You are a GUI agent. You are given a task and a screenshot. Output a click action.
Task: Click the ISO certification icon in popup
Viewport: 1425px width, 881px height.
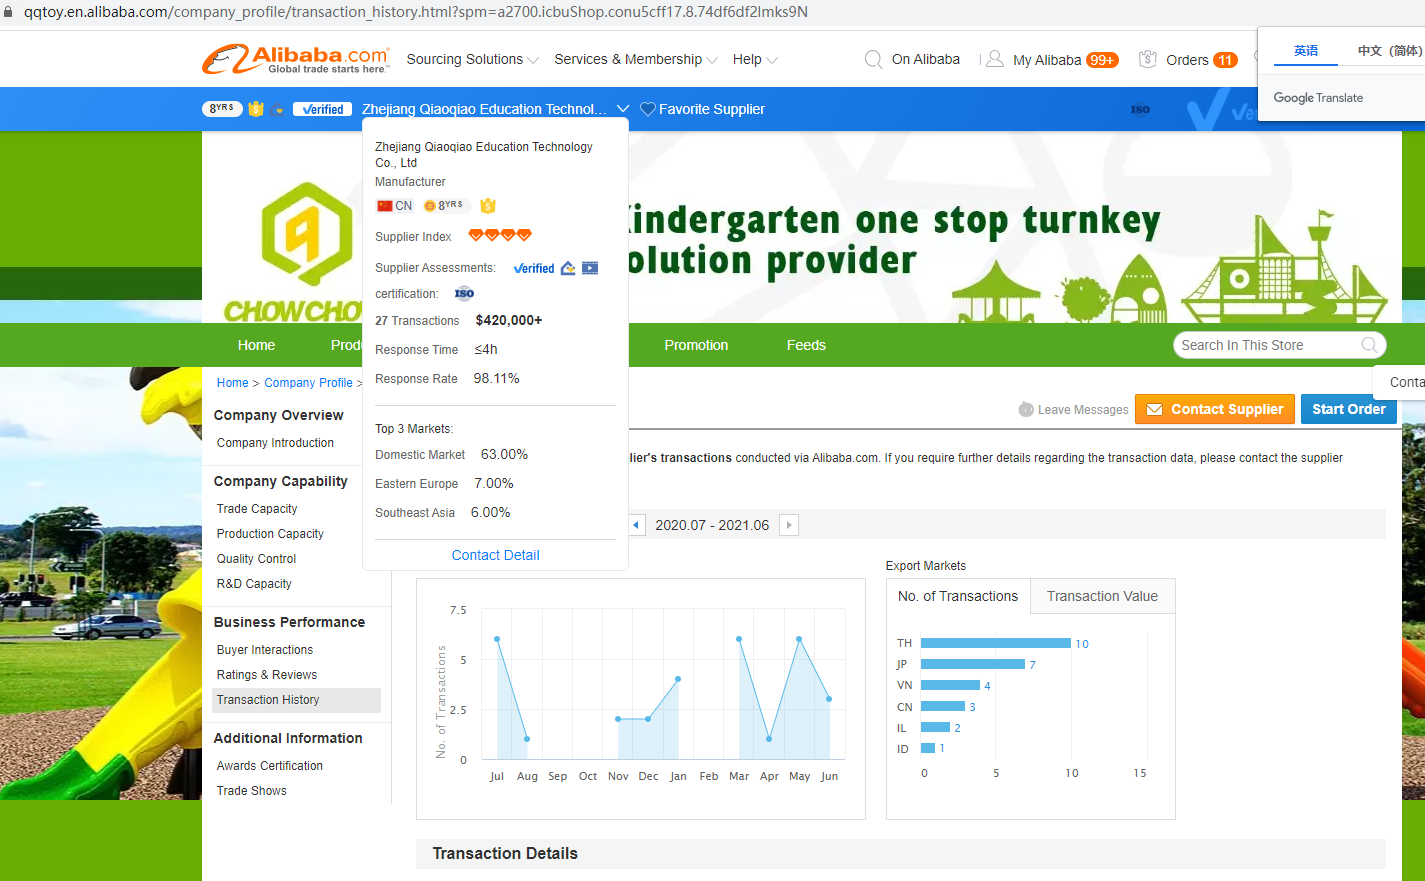pos(464,294)
